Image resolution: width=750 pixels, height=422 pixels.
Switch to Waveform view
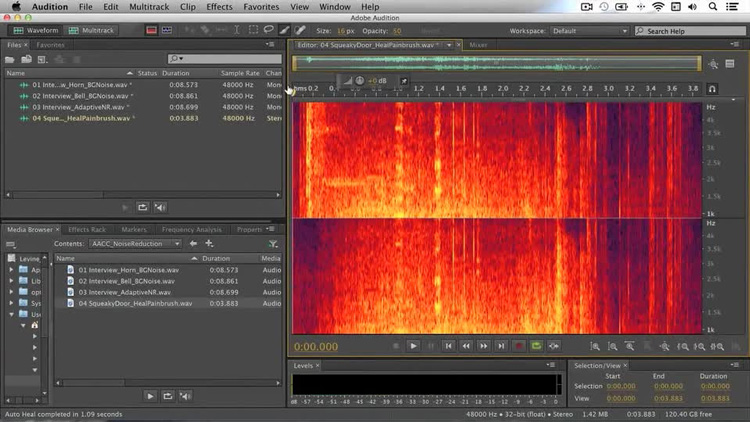[36, 30]
